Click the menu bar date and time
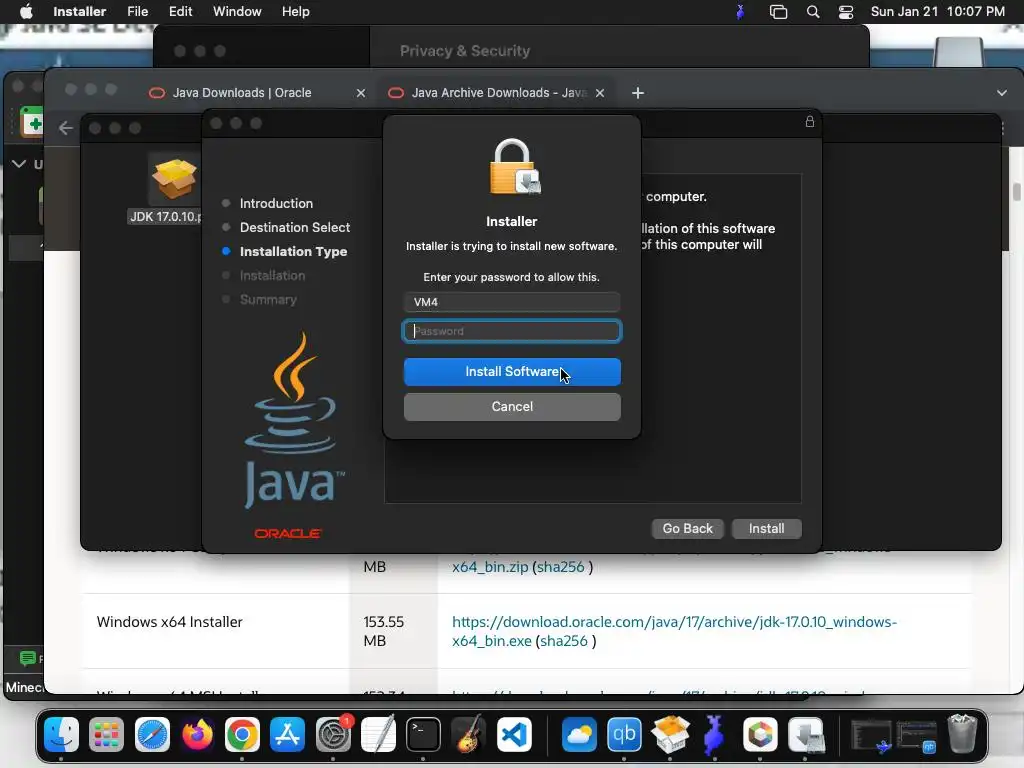 (x=937, y=12)
